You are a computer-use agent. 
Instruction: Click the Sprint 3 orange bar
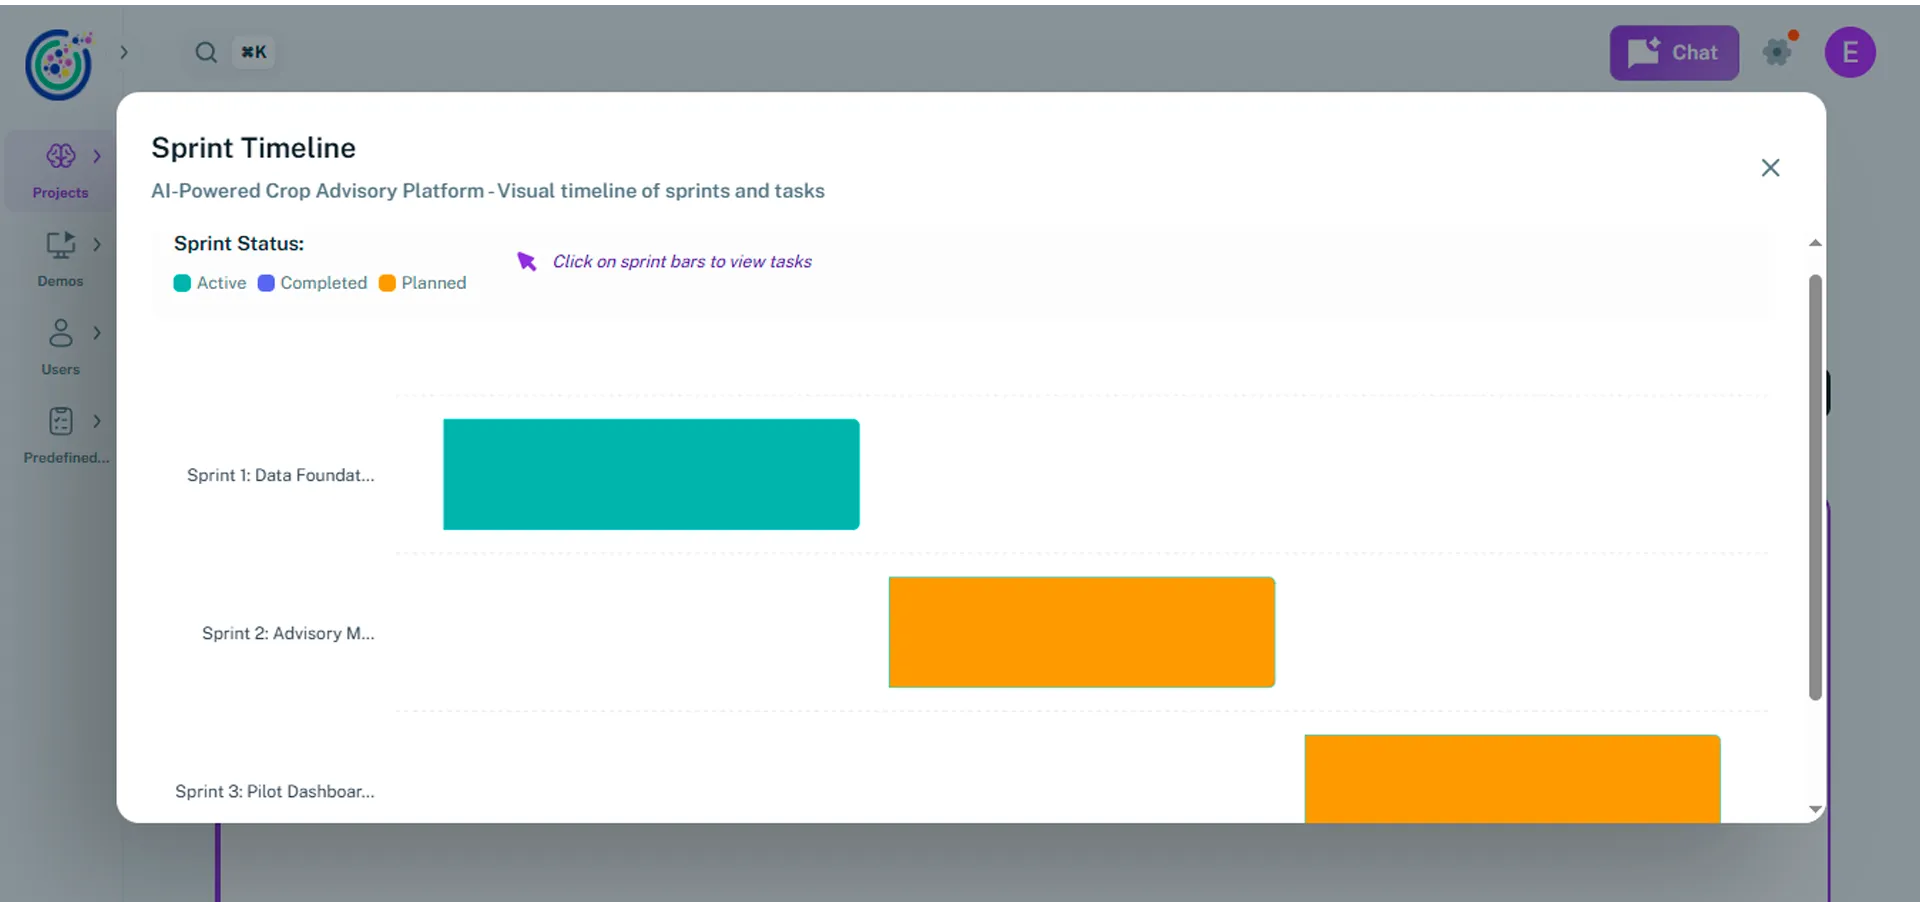1512,778
